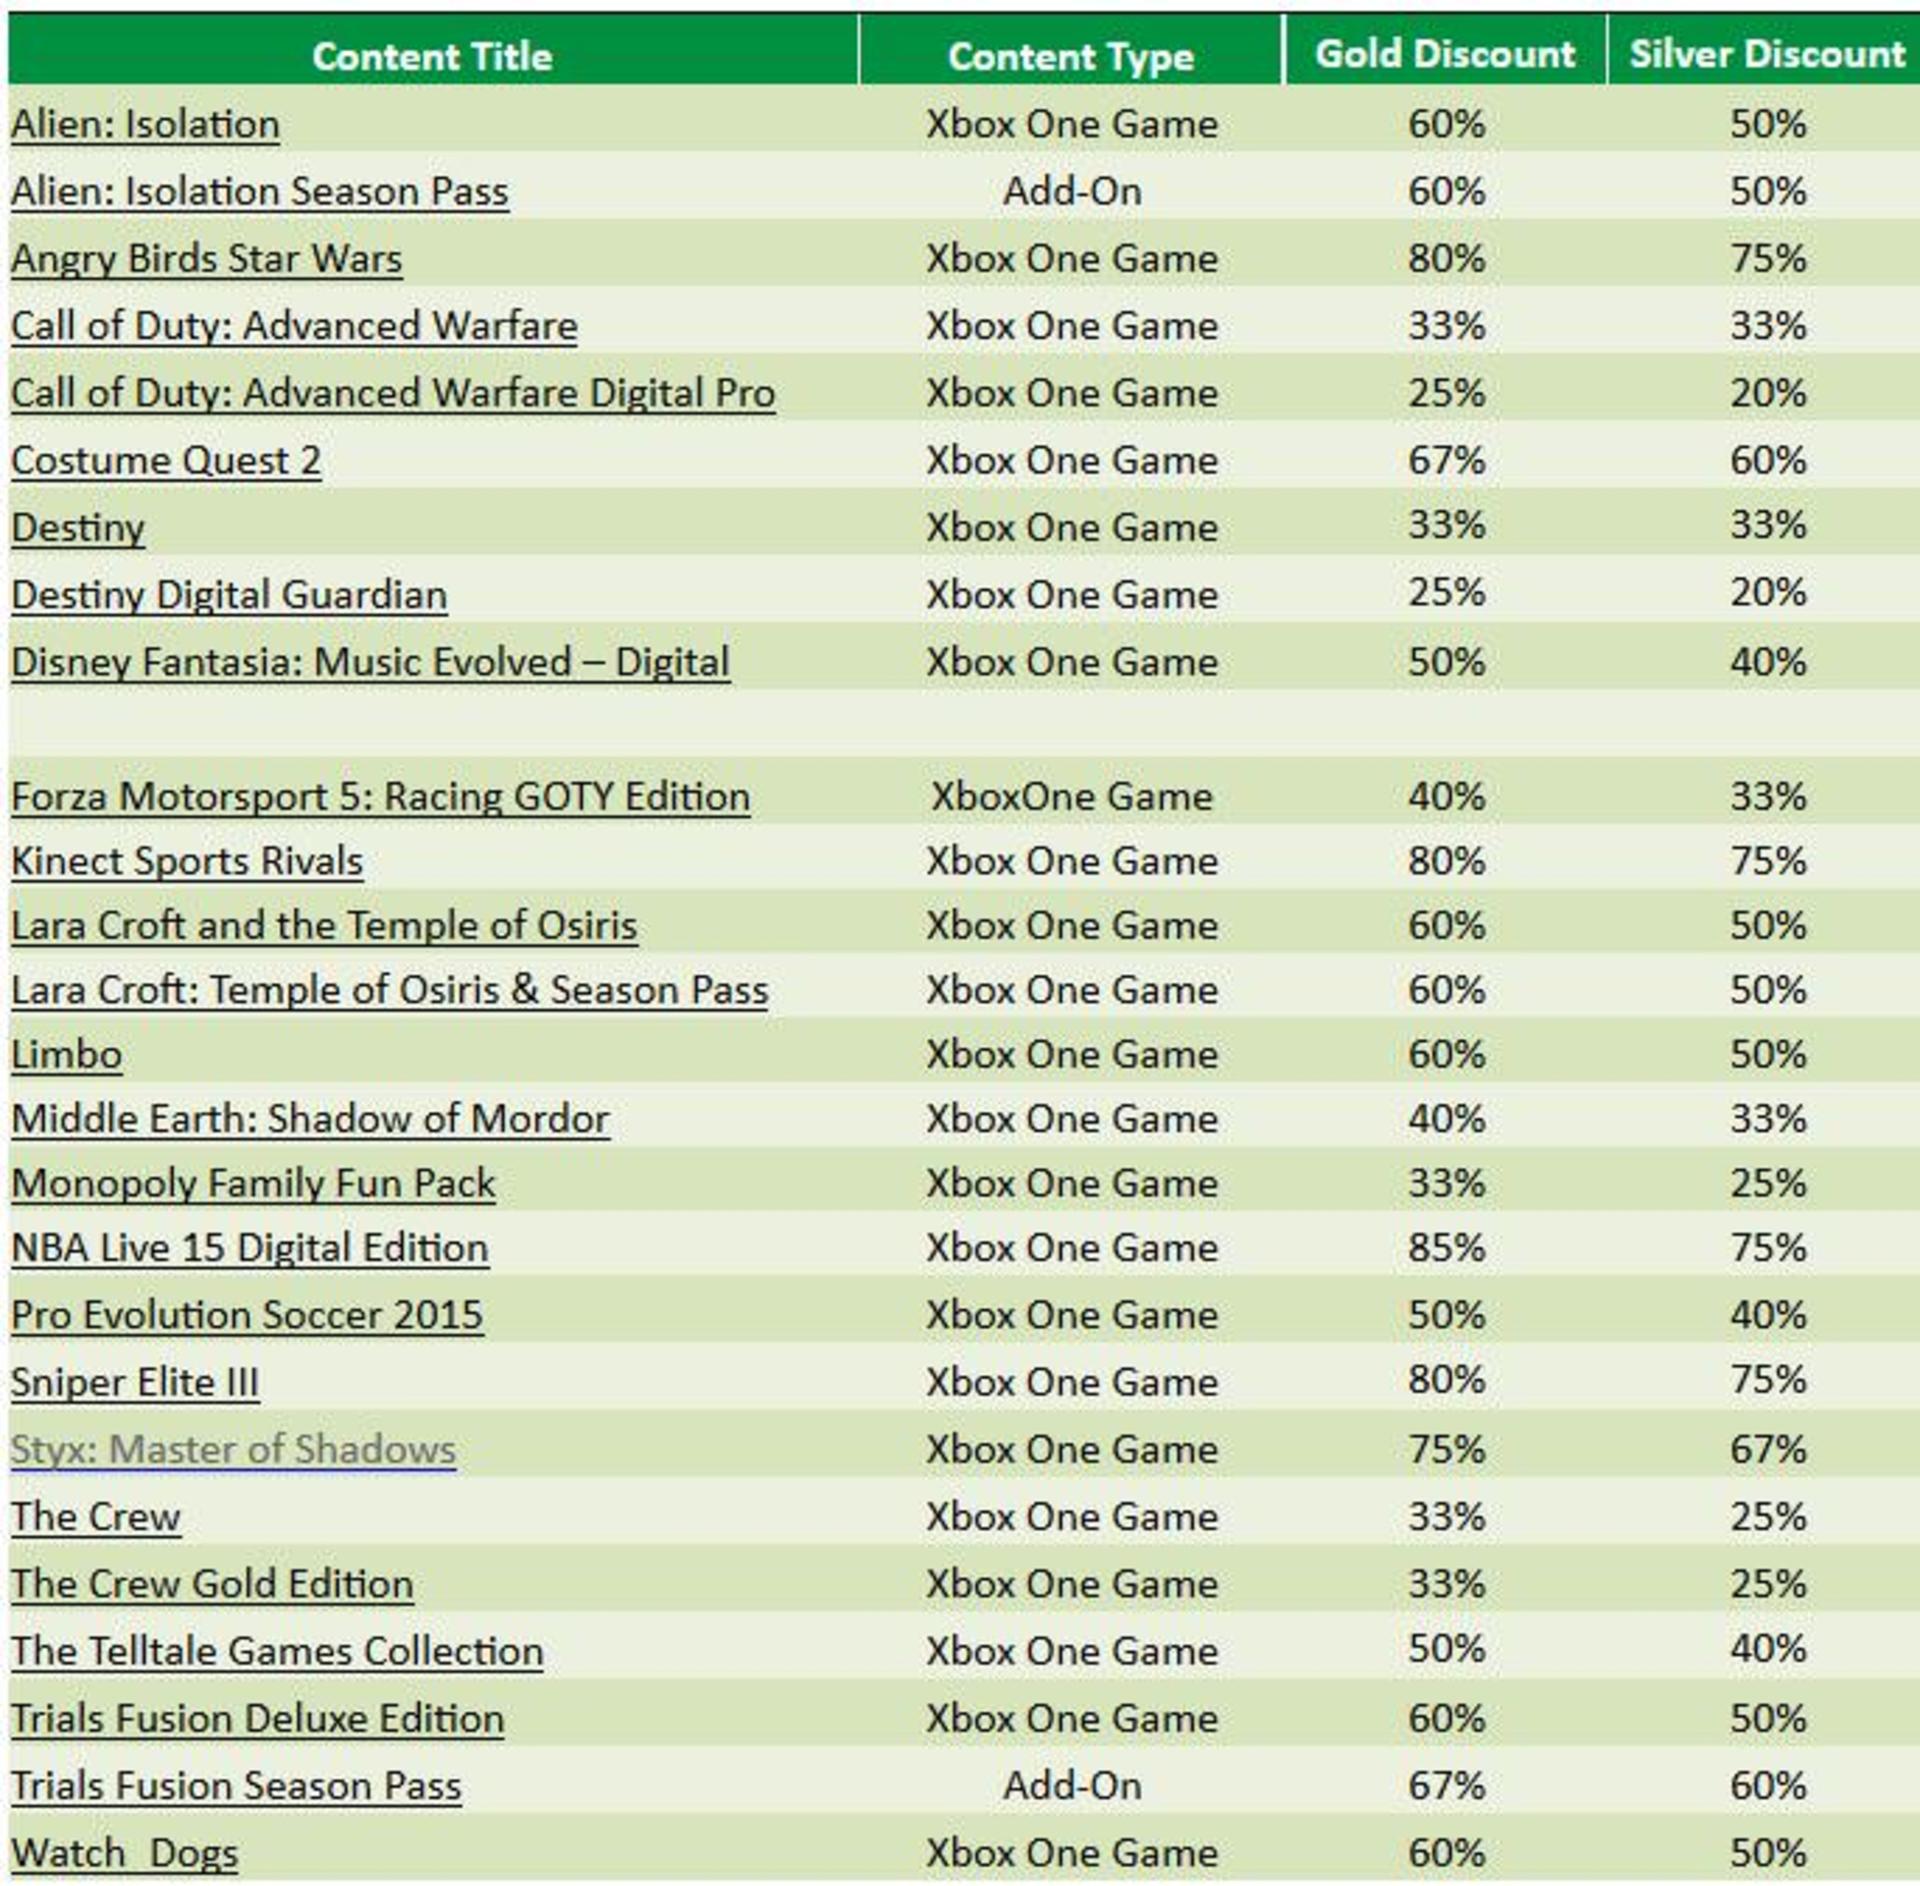Open Lara Croft: Temple of Osiris & Season Pass
Viewport: 1920px width, 1886px height.
[x=390, y=990]
